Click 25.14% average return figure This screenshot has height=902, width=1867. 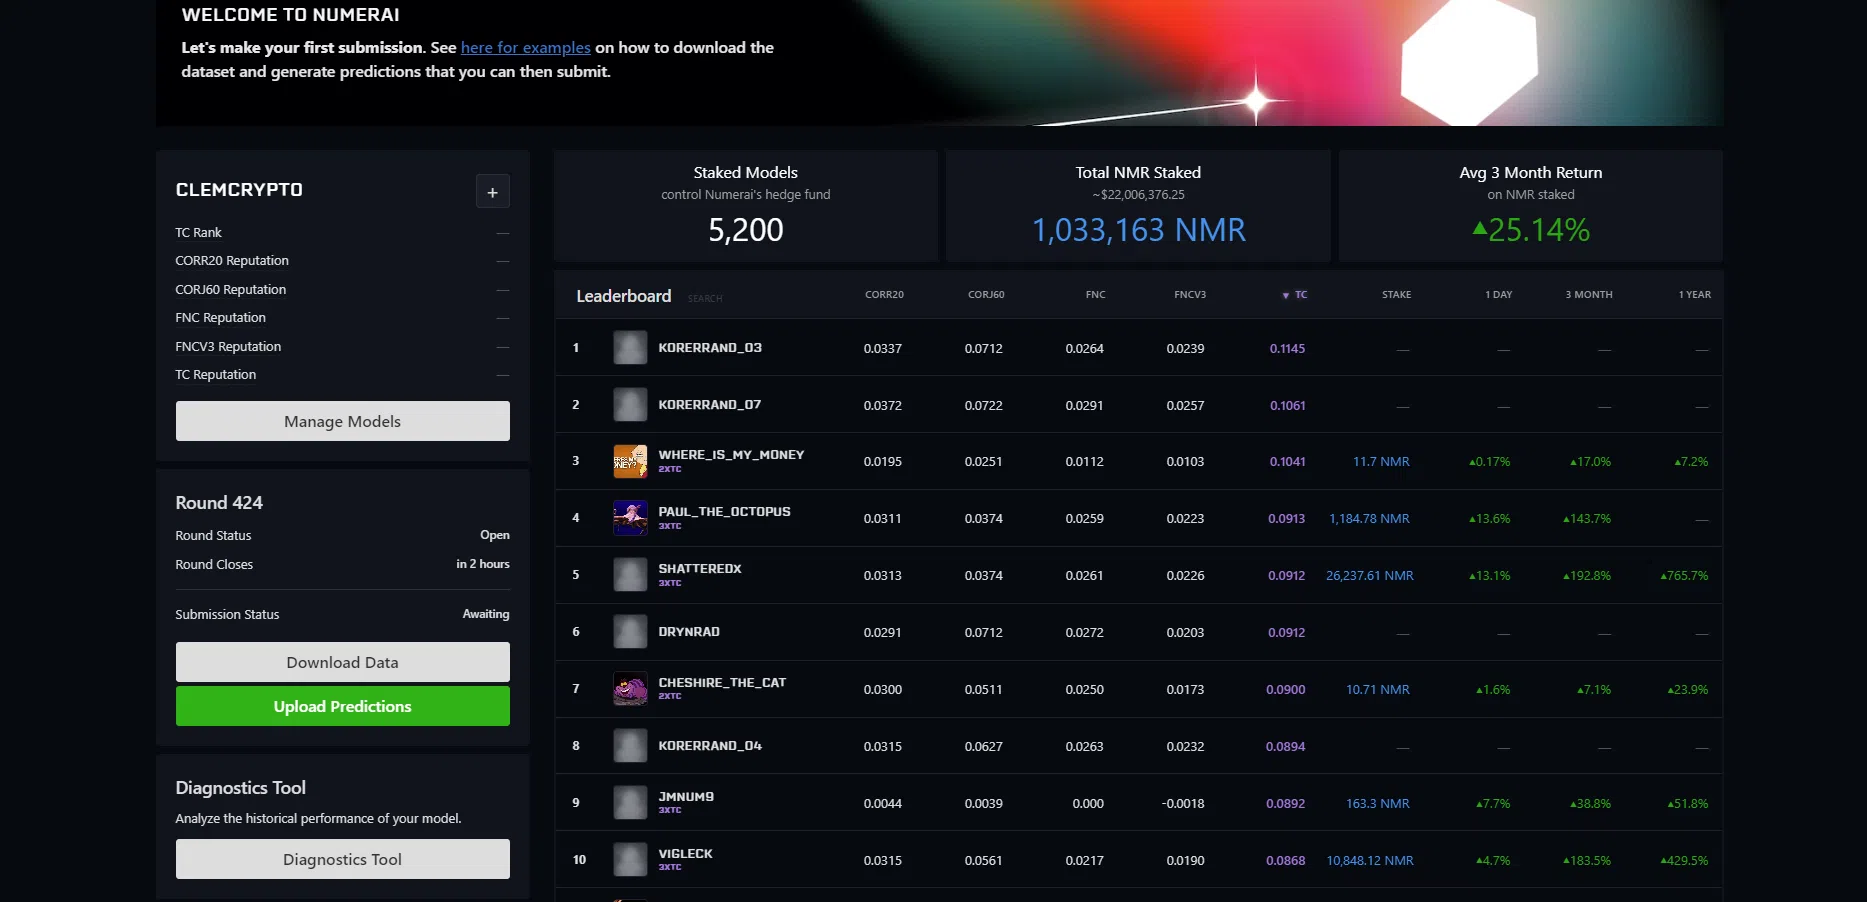click(x=1531, y=230)
